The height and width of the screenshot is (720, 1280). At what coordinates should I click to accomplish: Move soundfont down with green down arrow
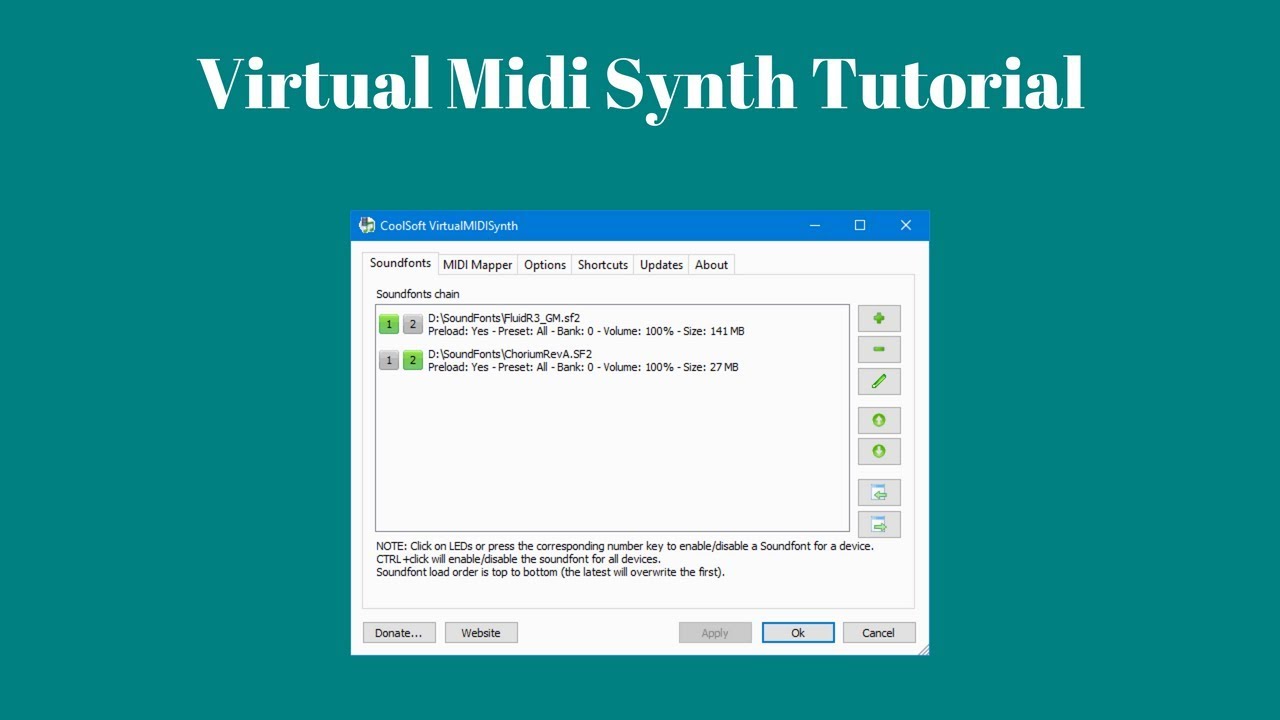[879, 451]
